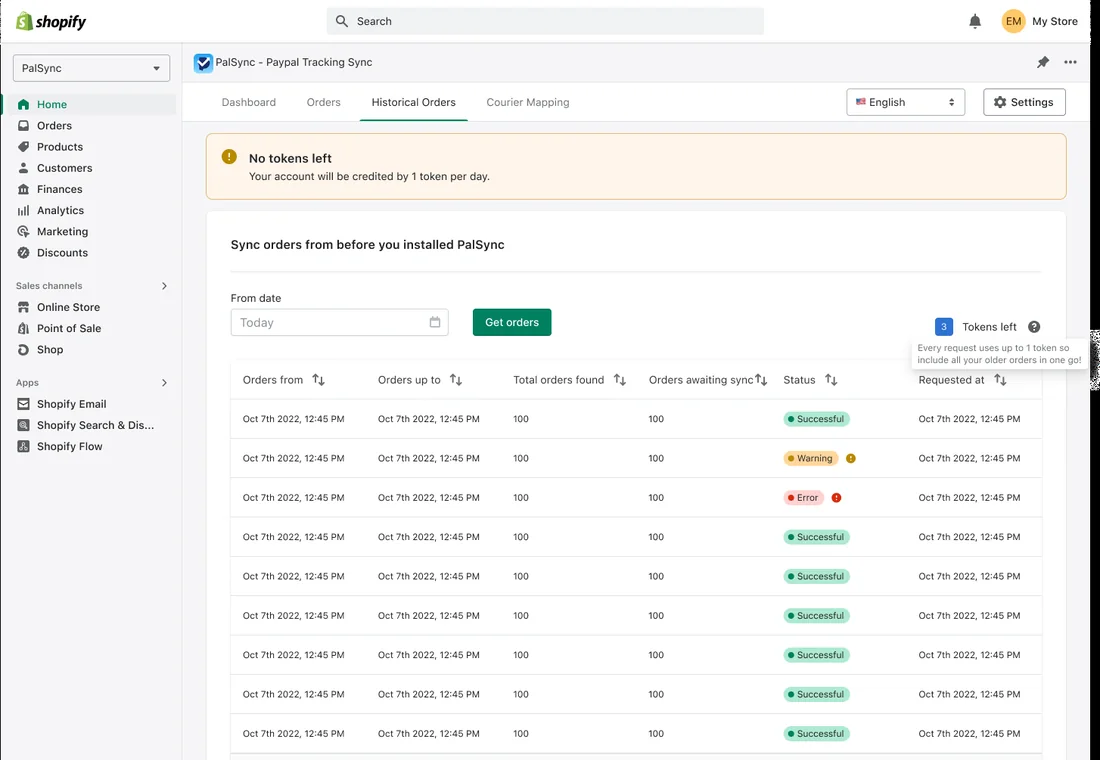Expand Apps section chevron
The image size is (1100, 760).
164,382
